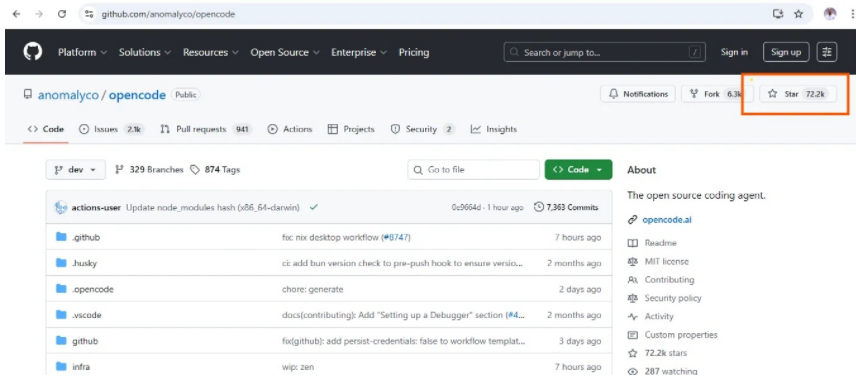Click the actions-user avatar icon

pyautogui.click(x=61, y=207)
